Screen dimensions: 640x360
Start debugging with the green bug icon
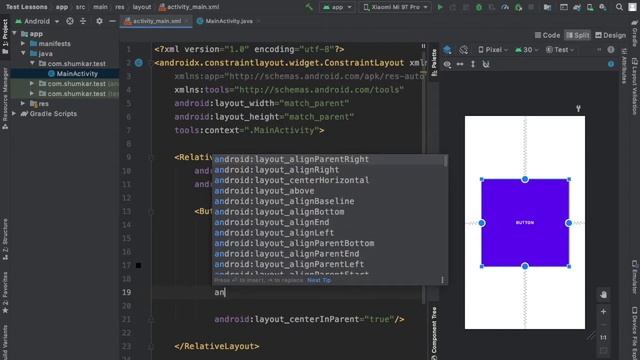[x=479, y=7]
